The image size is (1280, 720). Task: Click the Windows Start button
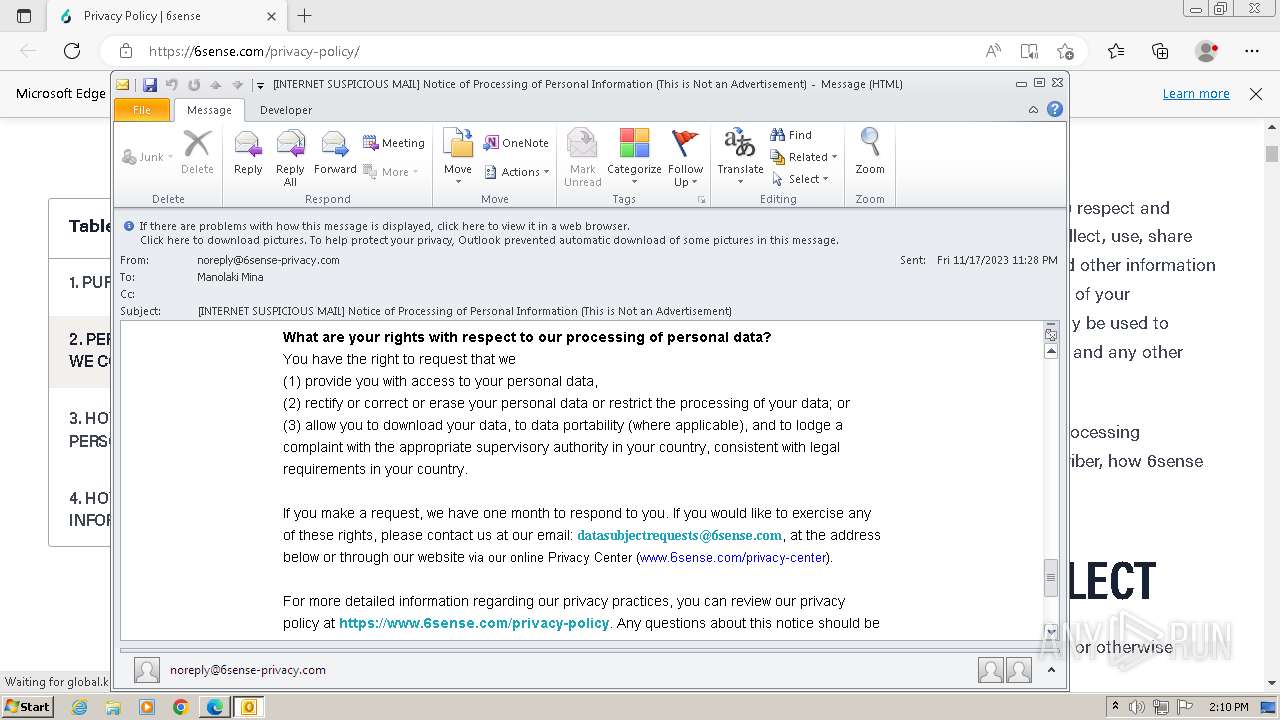27,707
